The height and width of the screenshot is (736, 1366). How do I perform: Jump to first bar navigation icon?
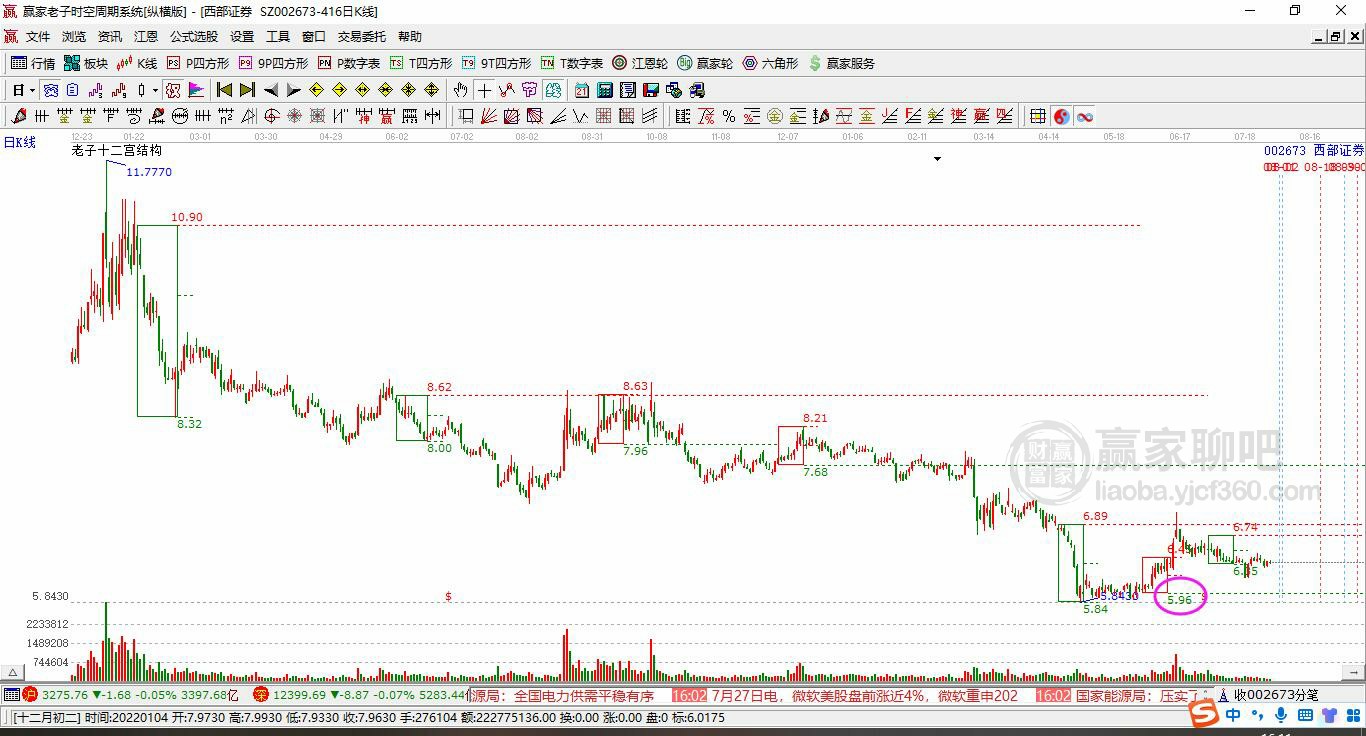click(x=224, y=90)
